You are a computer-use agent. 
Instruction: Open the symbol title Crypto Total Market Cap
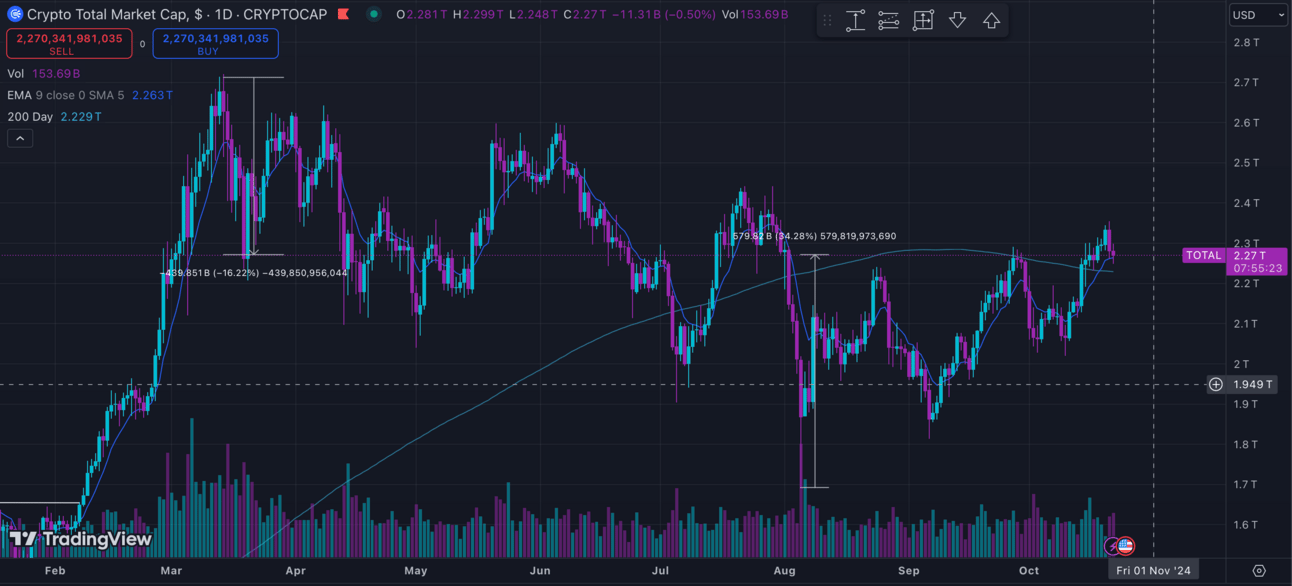pos(177,15)
